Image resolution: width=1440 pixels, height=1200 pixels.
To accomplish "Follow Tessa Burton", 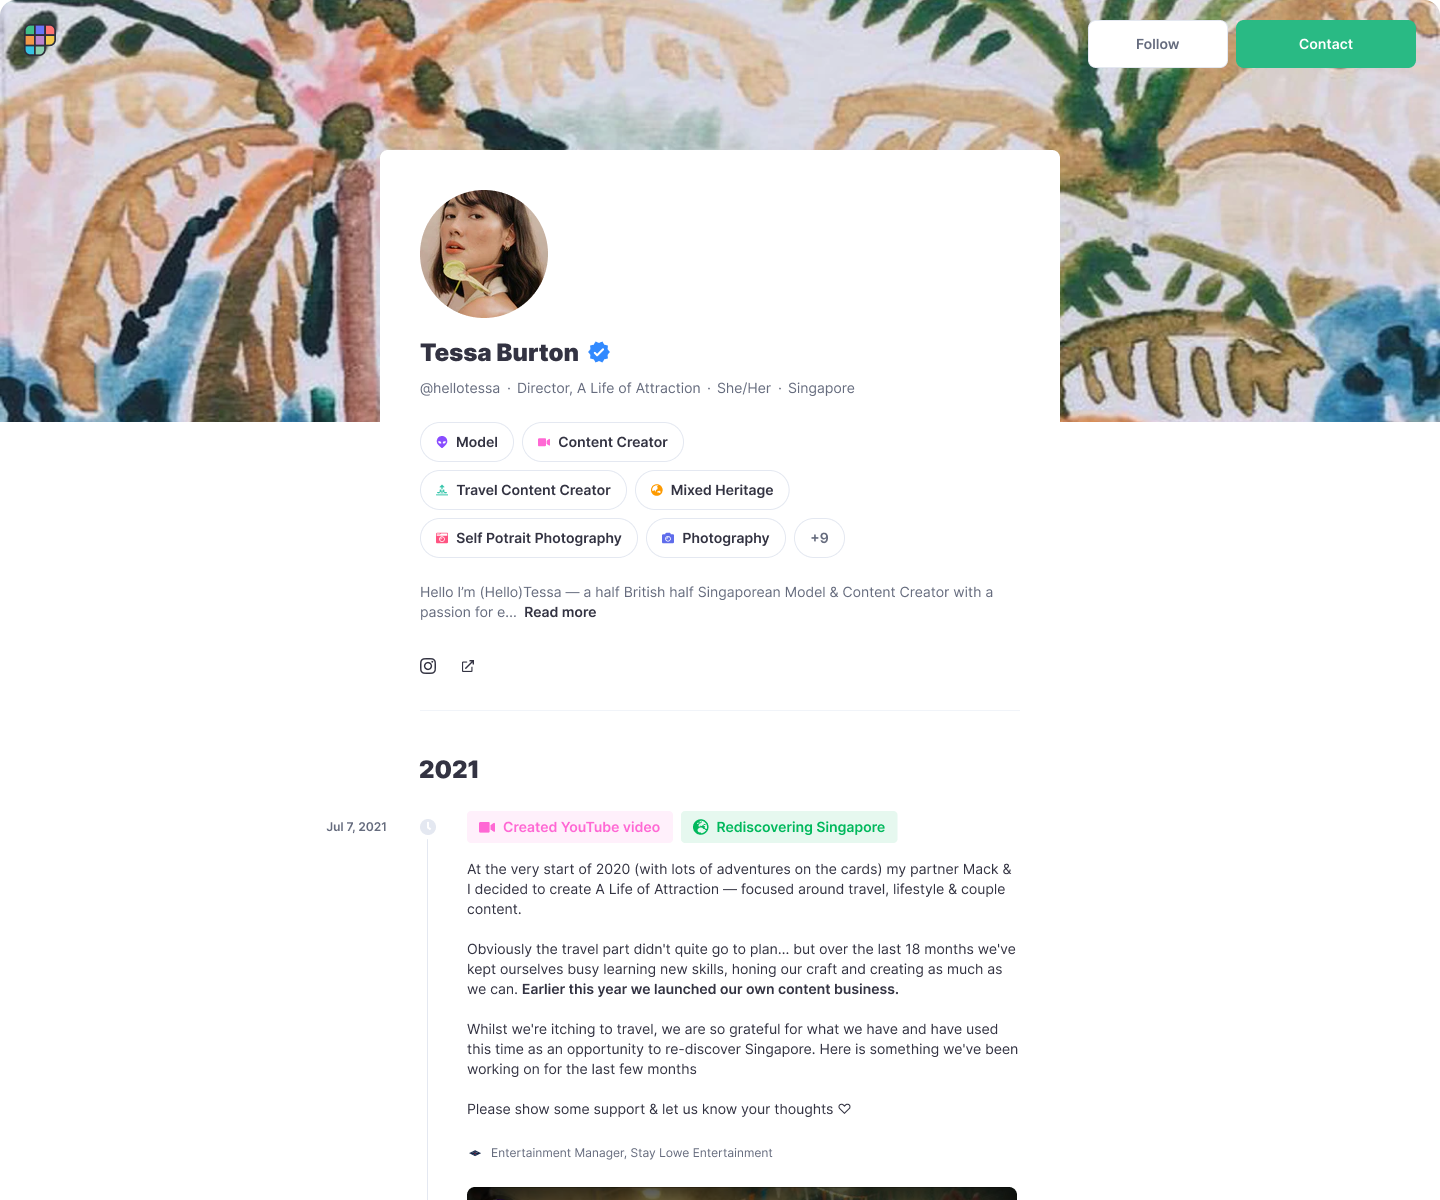I will pos(1158,44).
